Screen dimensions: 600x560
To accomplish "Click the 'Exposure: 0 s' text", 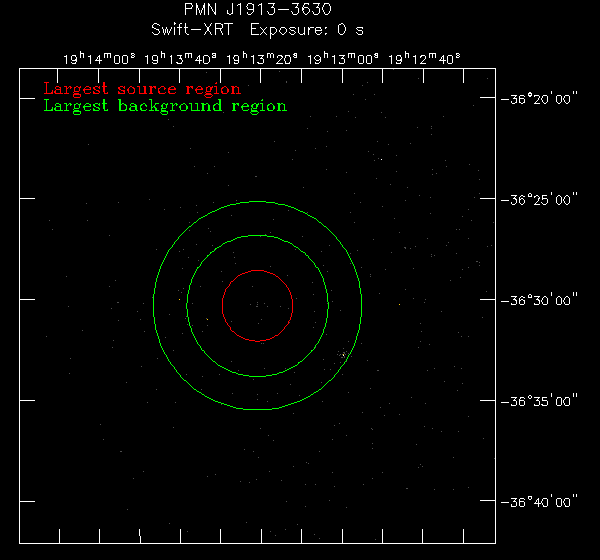I will point(307,30).
